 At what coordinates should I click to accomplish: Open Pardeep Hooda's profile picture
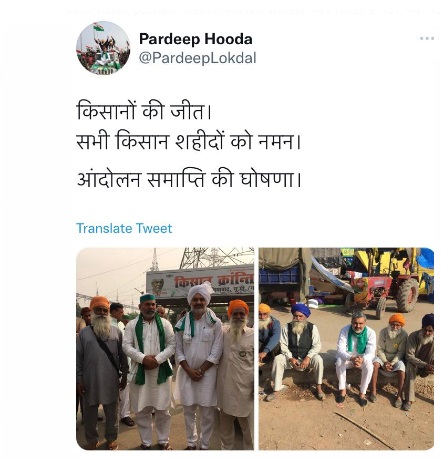point(103,48)
